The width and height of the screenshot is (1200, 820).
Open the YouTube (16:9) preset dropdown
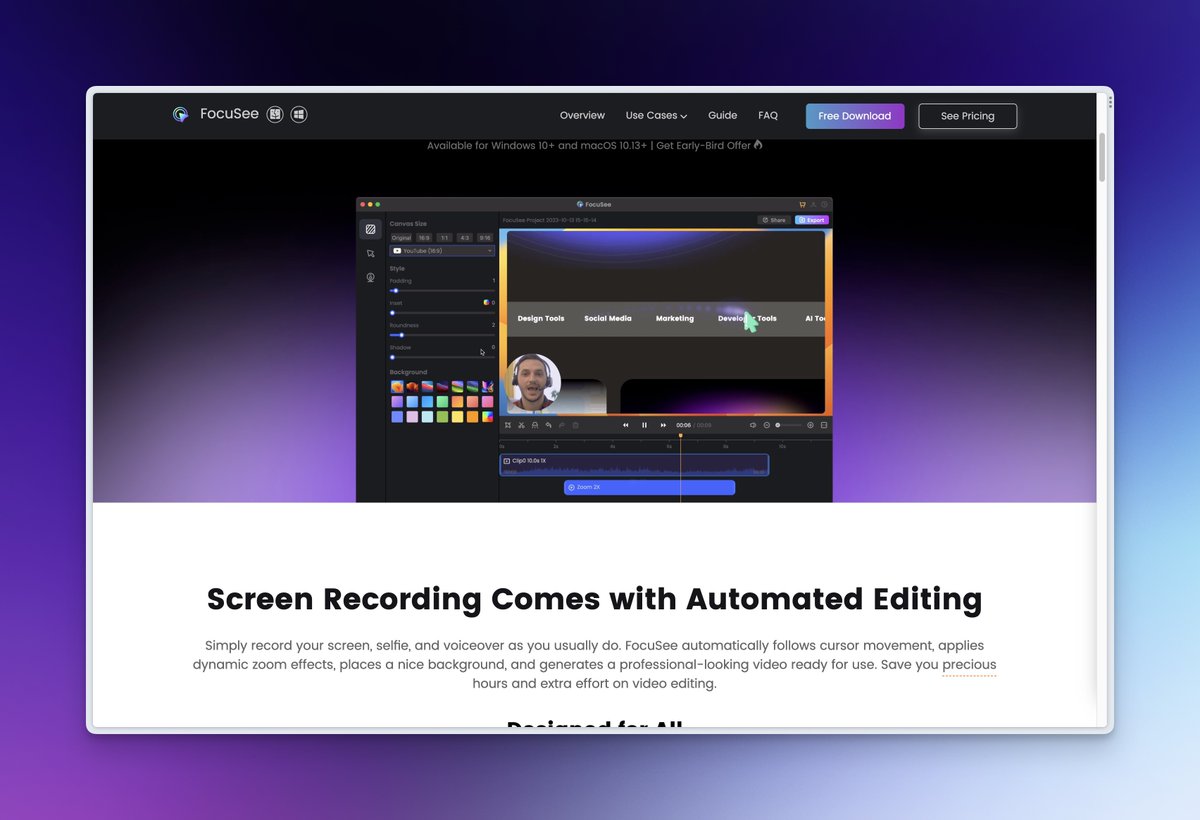pos(442,251)
